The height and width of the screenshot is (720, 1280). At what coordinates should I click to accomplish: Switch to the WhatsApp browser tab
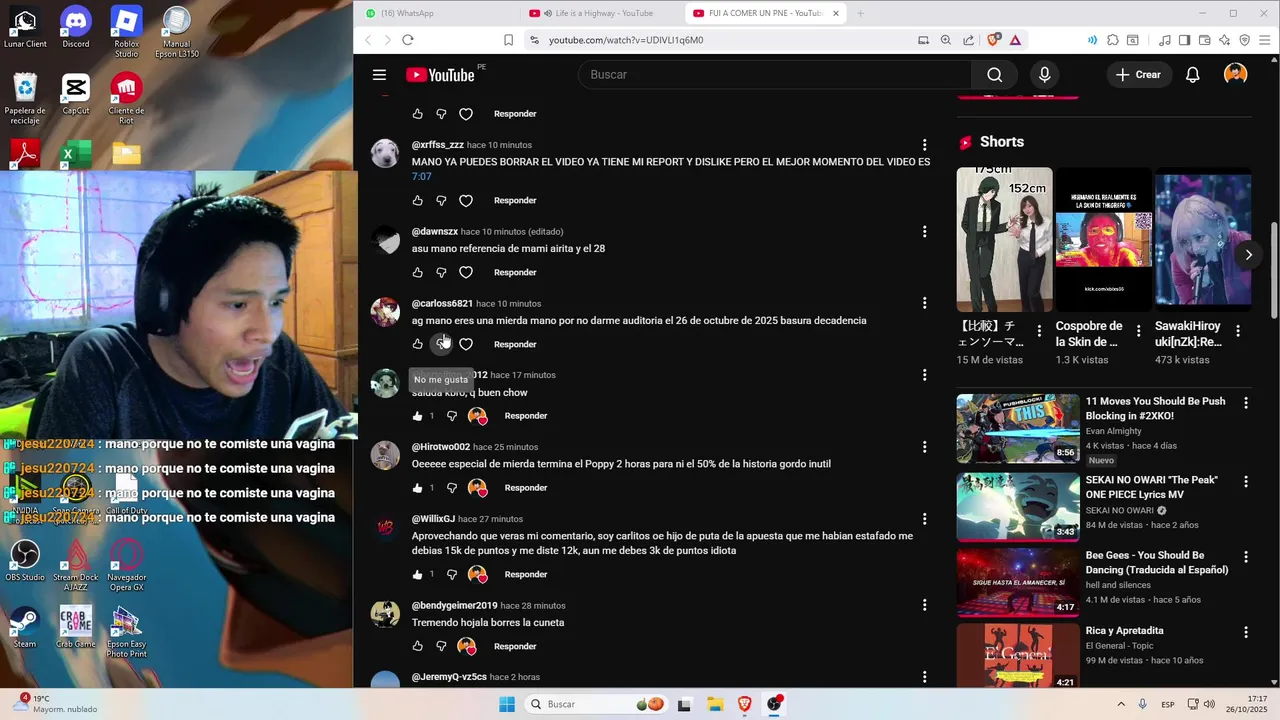pyautogui.click(x=437, y=13)
